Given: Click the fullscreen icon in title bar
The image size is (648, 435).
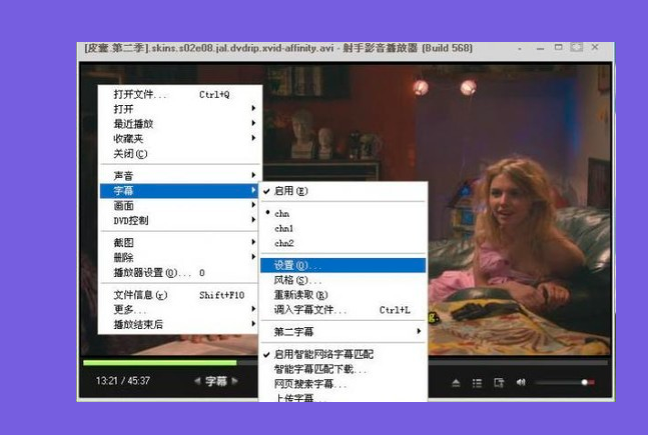Looking at the screenshot, I should [x=576, y=47].
